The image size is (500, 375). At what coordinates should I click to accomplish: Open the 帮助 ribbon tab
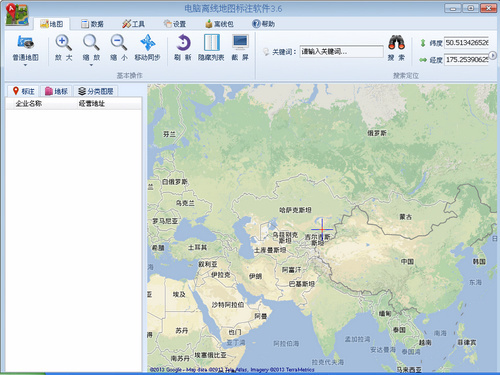[264, 24]
